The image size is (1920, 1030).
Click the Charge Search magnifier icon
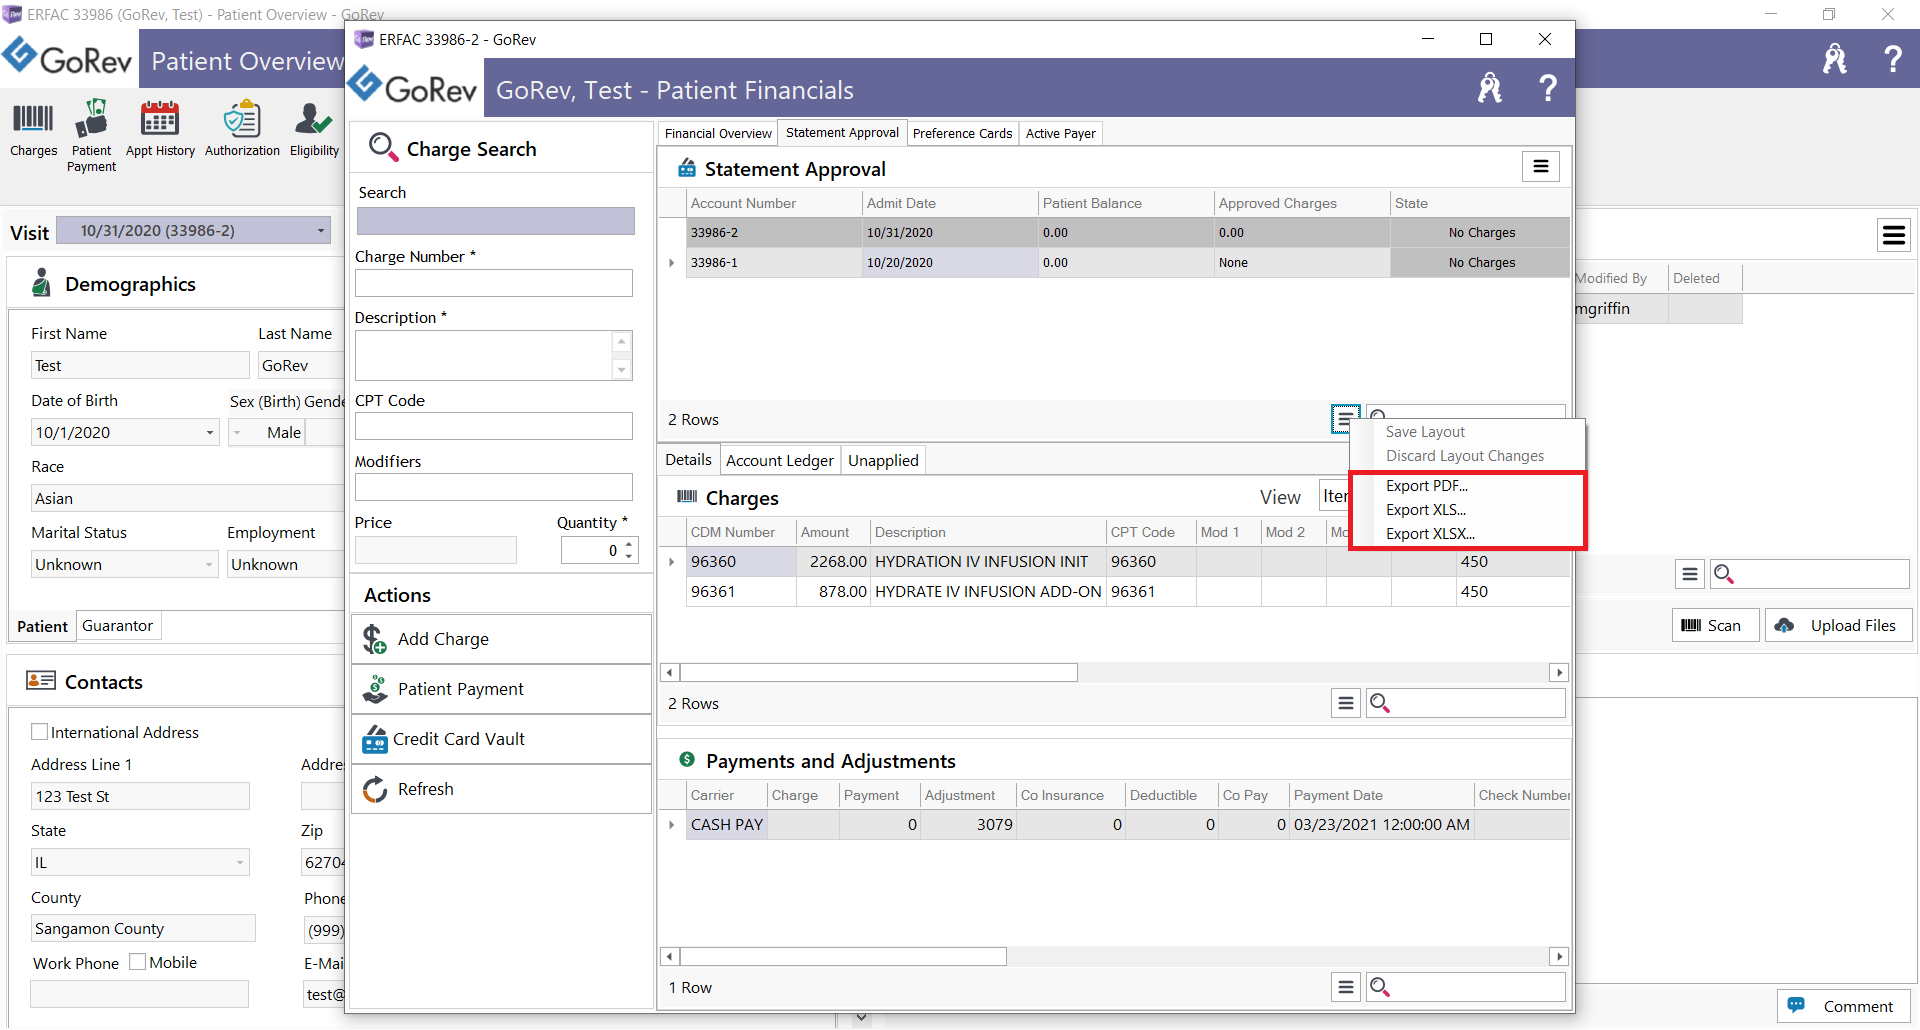pos(383,148)
